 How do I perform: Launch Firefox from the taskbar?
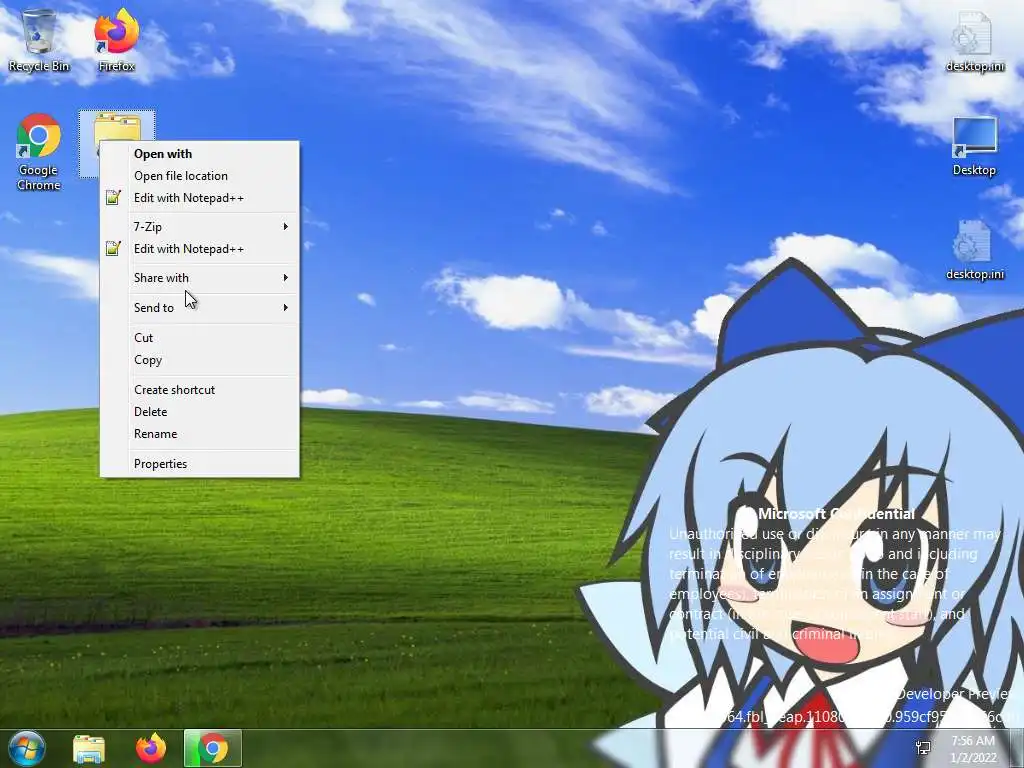point(151,748)
